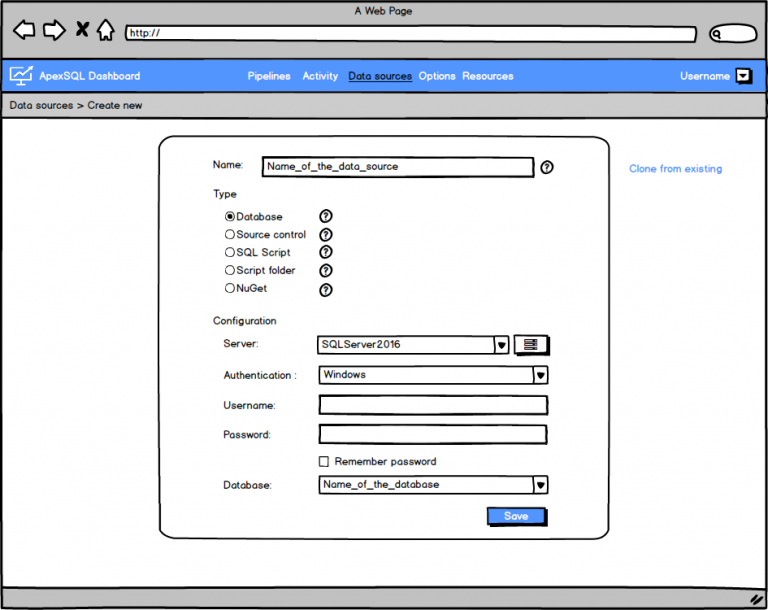The width and height of the screenshot is (768, 610).
Task: Click the browser home icon
Action: point(105,30)
